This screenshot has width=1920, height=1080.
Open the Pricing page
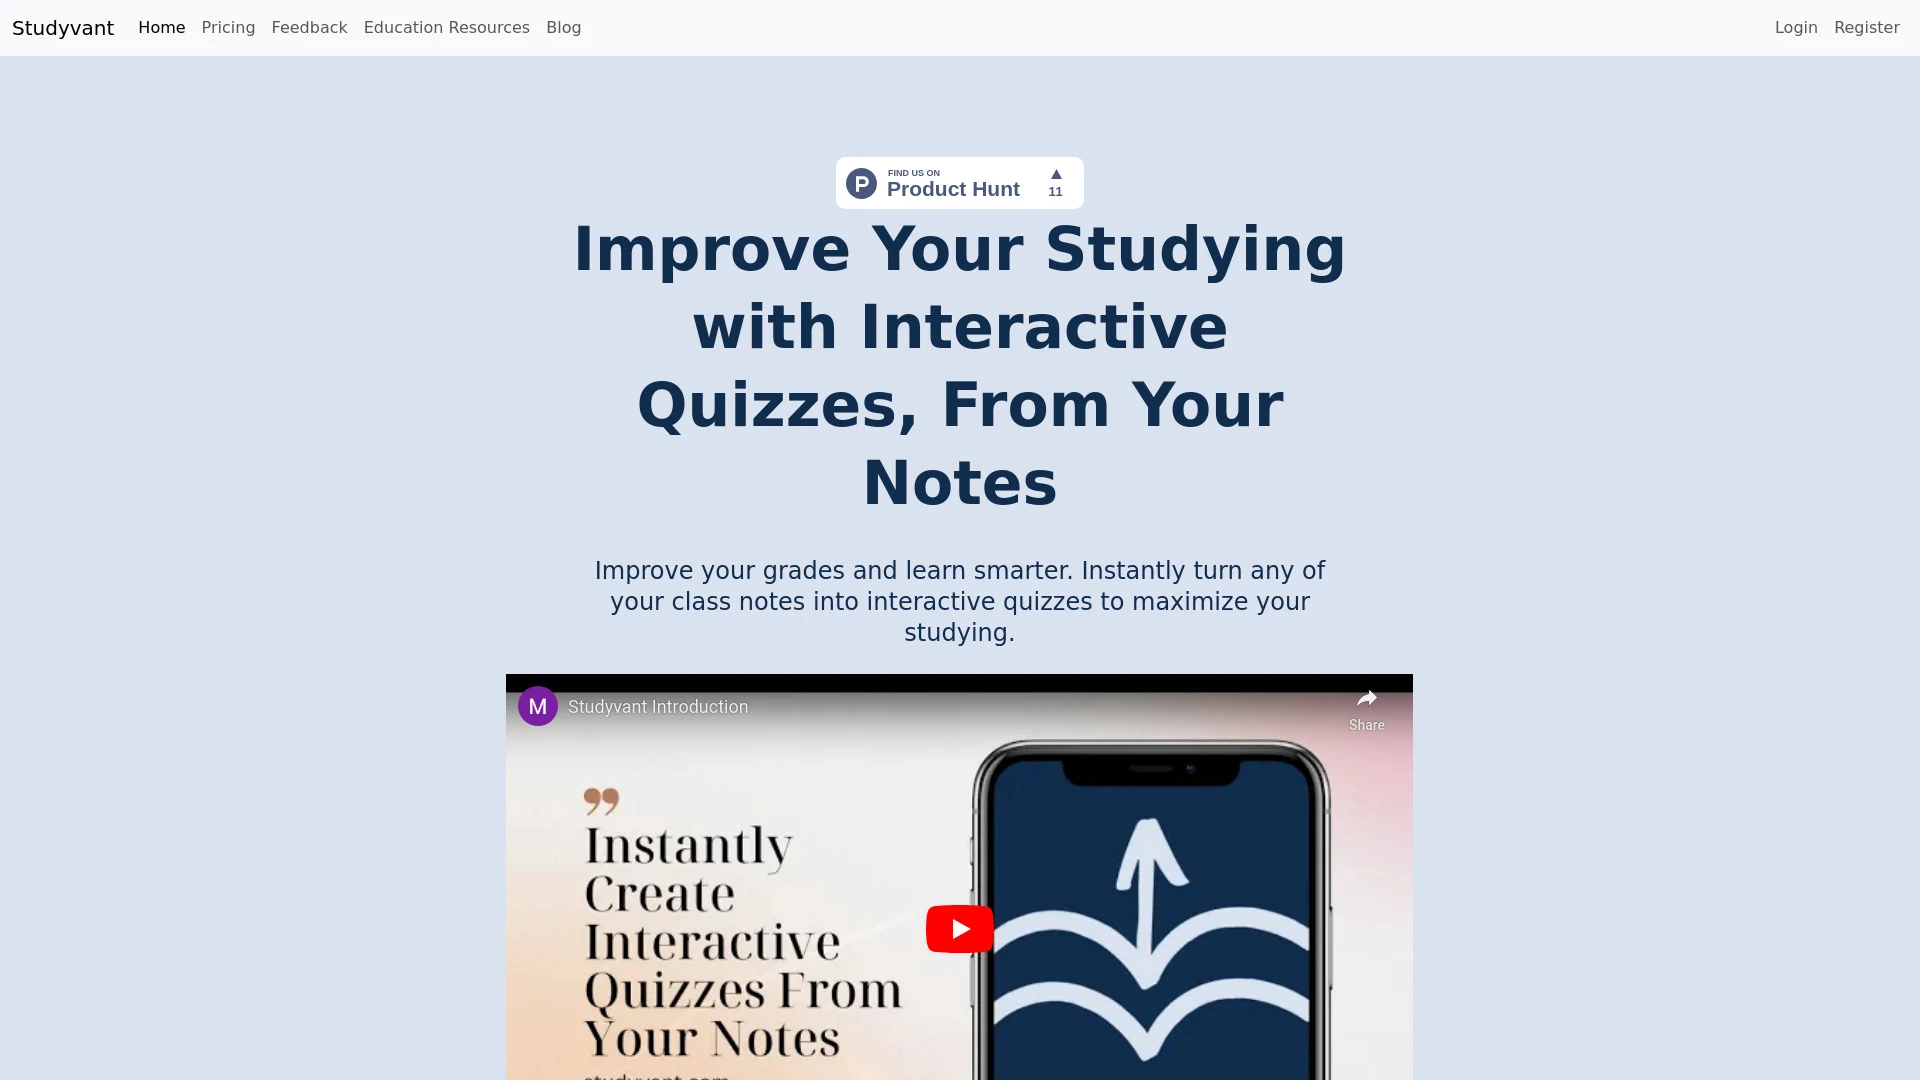coord(228,28)
